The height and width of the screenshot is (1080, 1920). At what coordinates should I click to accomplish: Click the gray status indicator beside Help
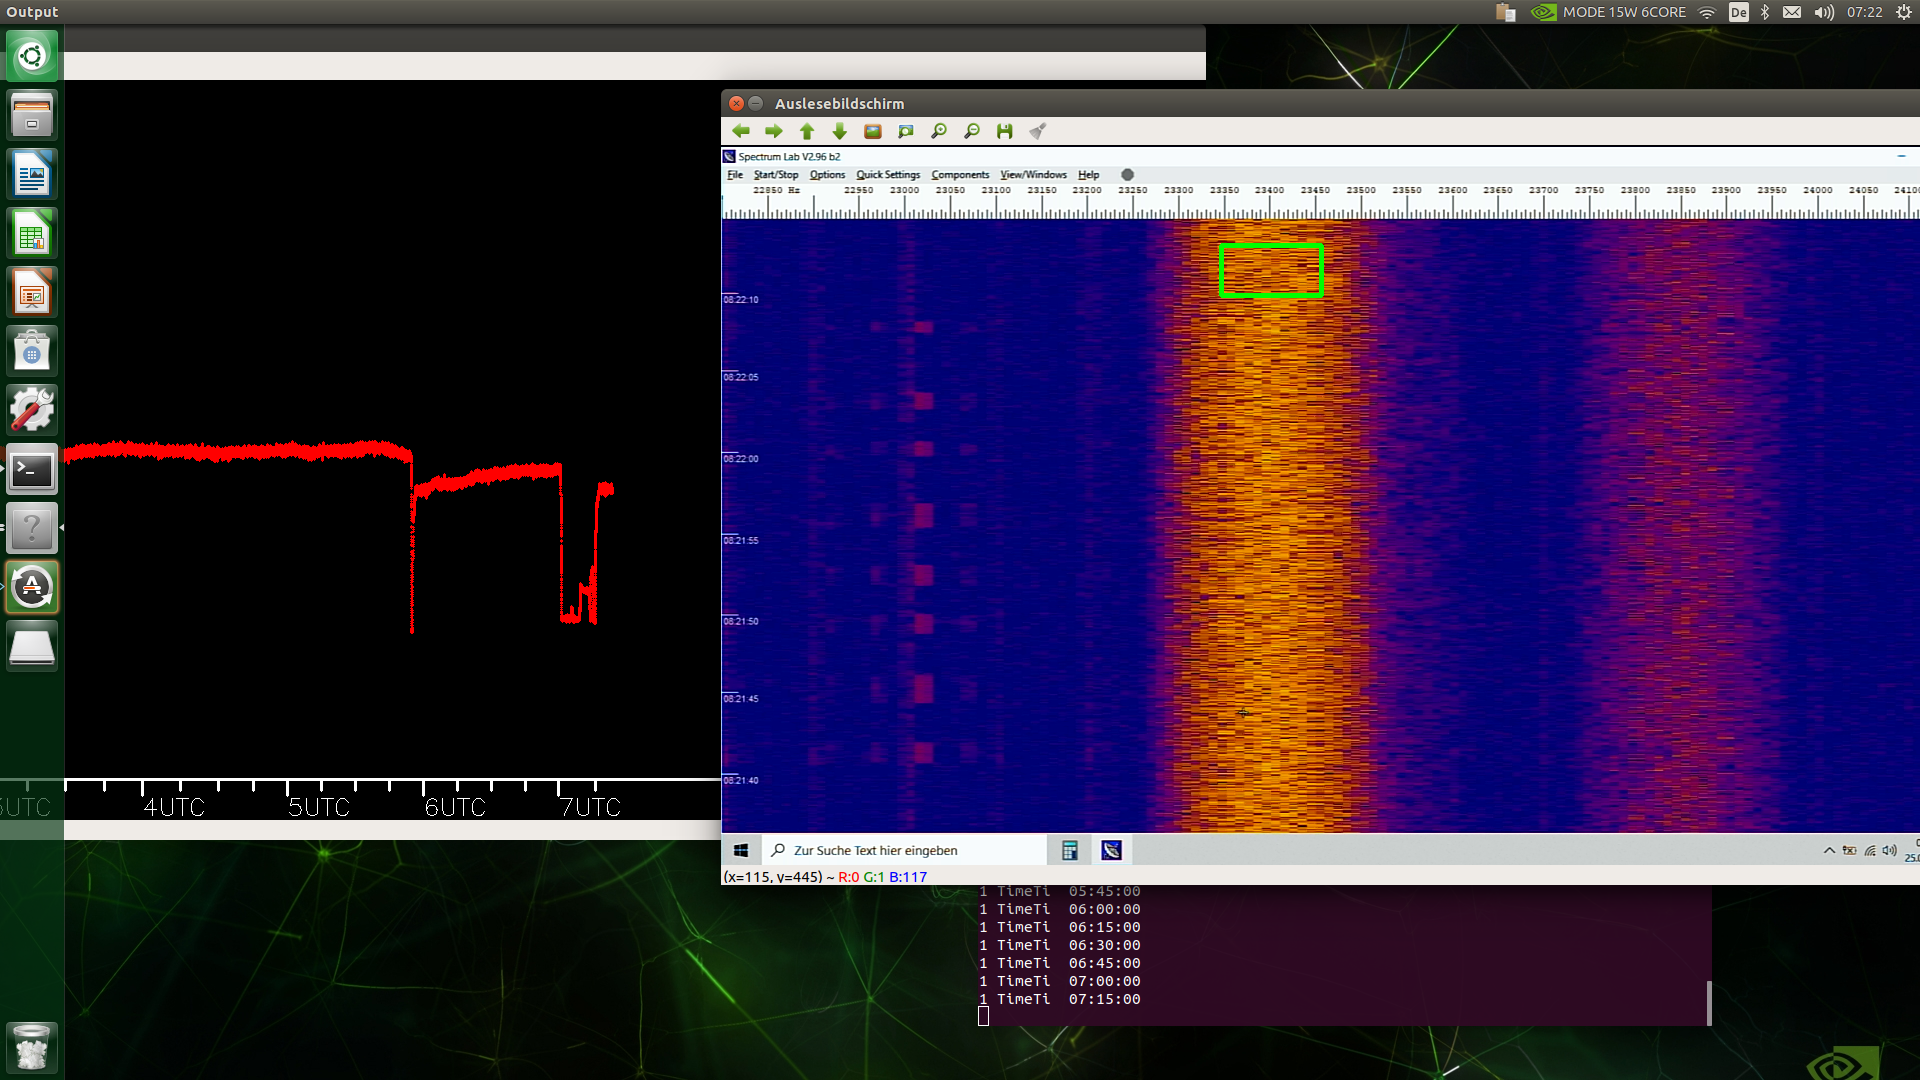tap(1127, 175)
